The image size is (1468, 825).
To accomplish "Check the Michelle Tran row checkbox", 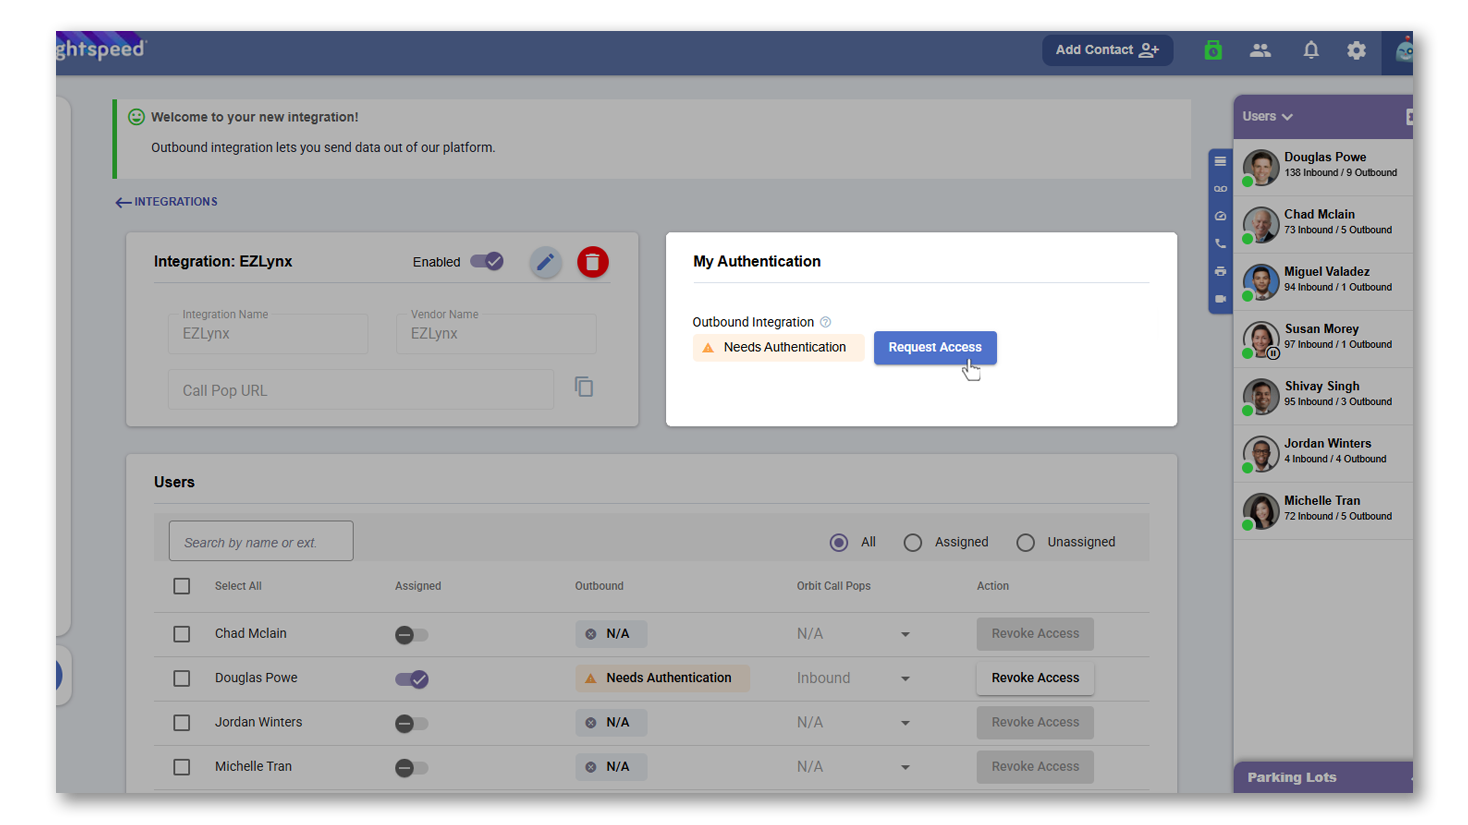I will 181,767.
